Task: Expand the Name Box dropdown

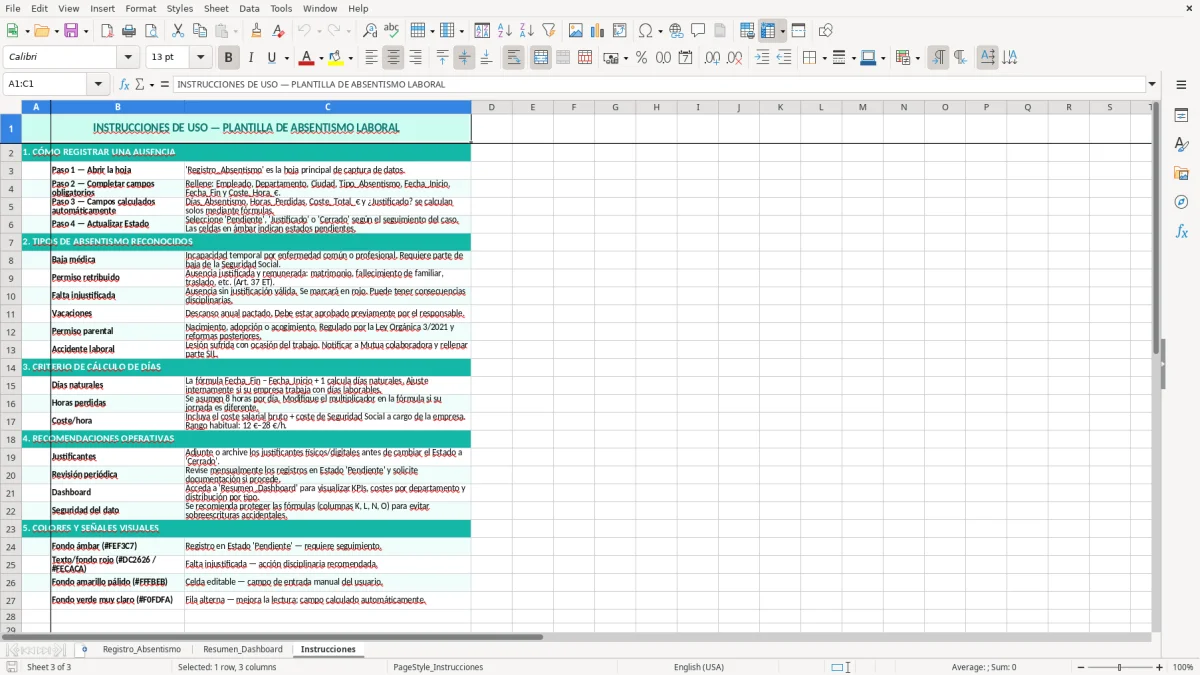Action: pos(99,84)
